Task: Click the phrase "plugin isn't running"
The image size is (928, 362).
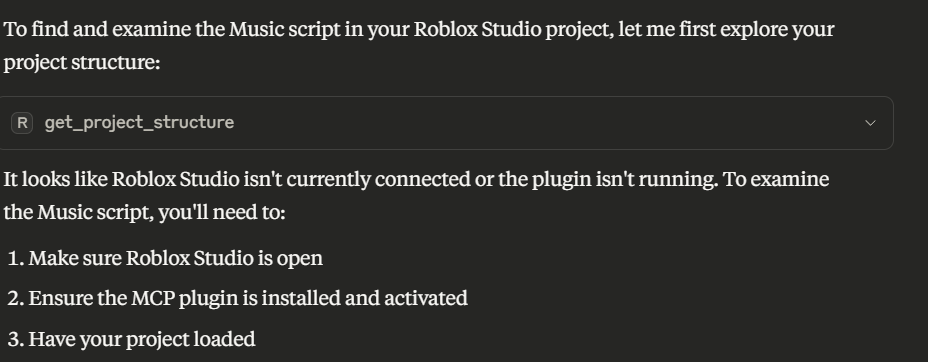Action: (625, 179)
